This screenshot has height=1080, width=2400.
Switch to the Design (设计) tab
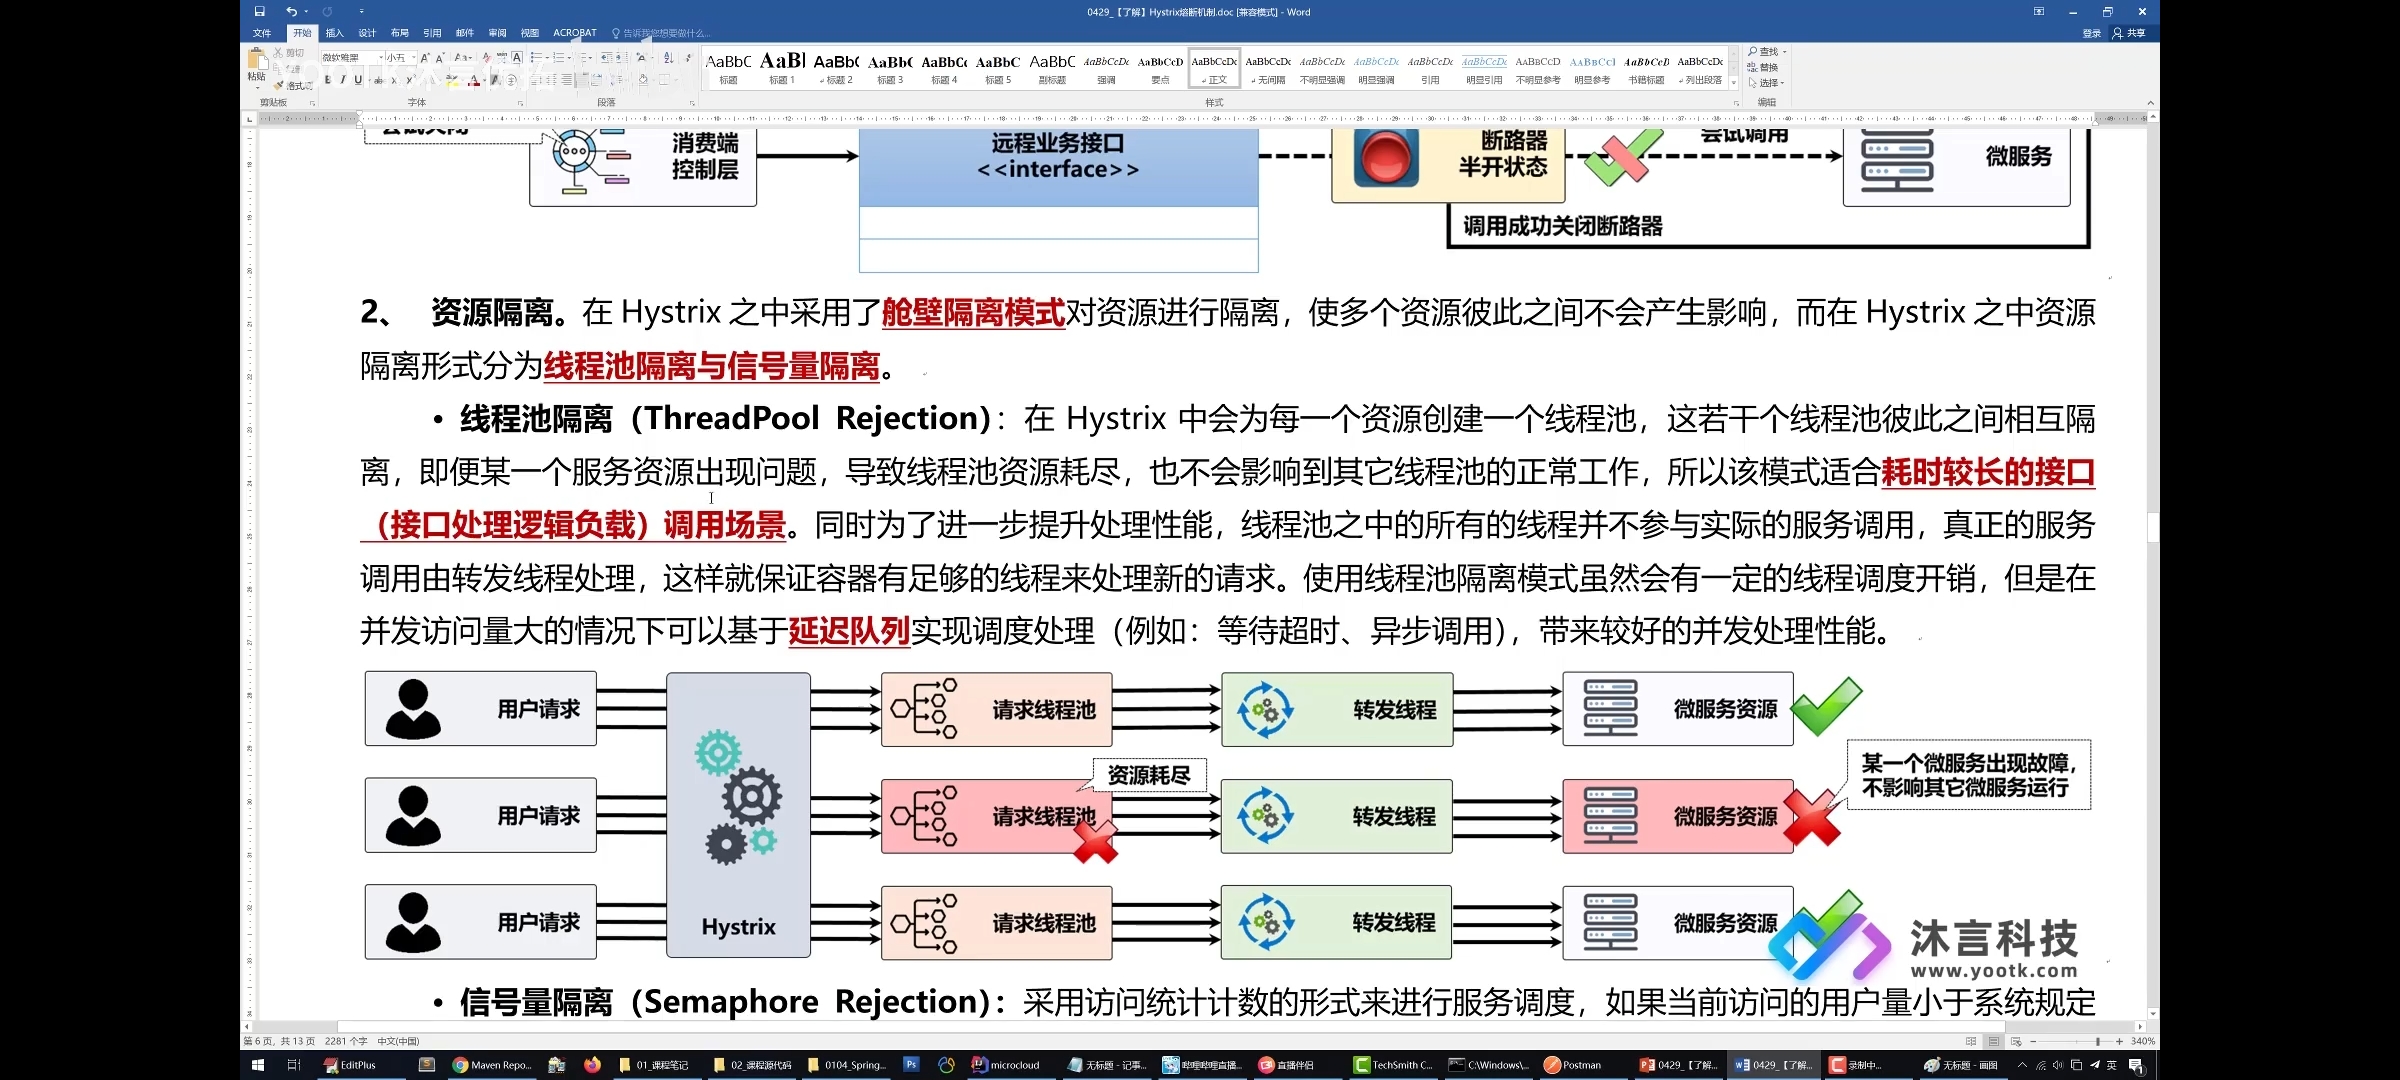pos(367,33)
